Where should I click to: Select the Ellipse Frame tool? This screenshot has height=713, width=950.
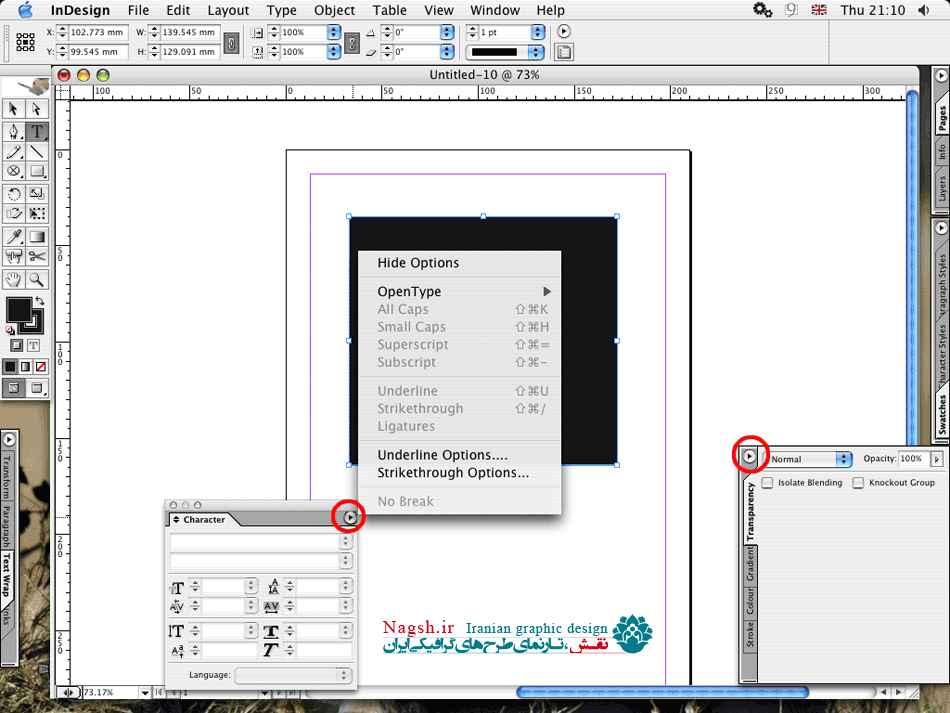point(13,171)
